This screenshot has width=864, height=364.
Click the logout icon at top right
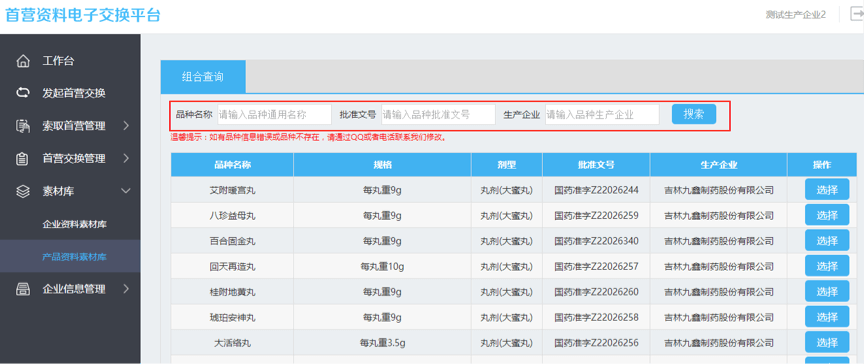tap(856, 14)
